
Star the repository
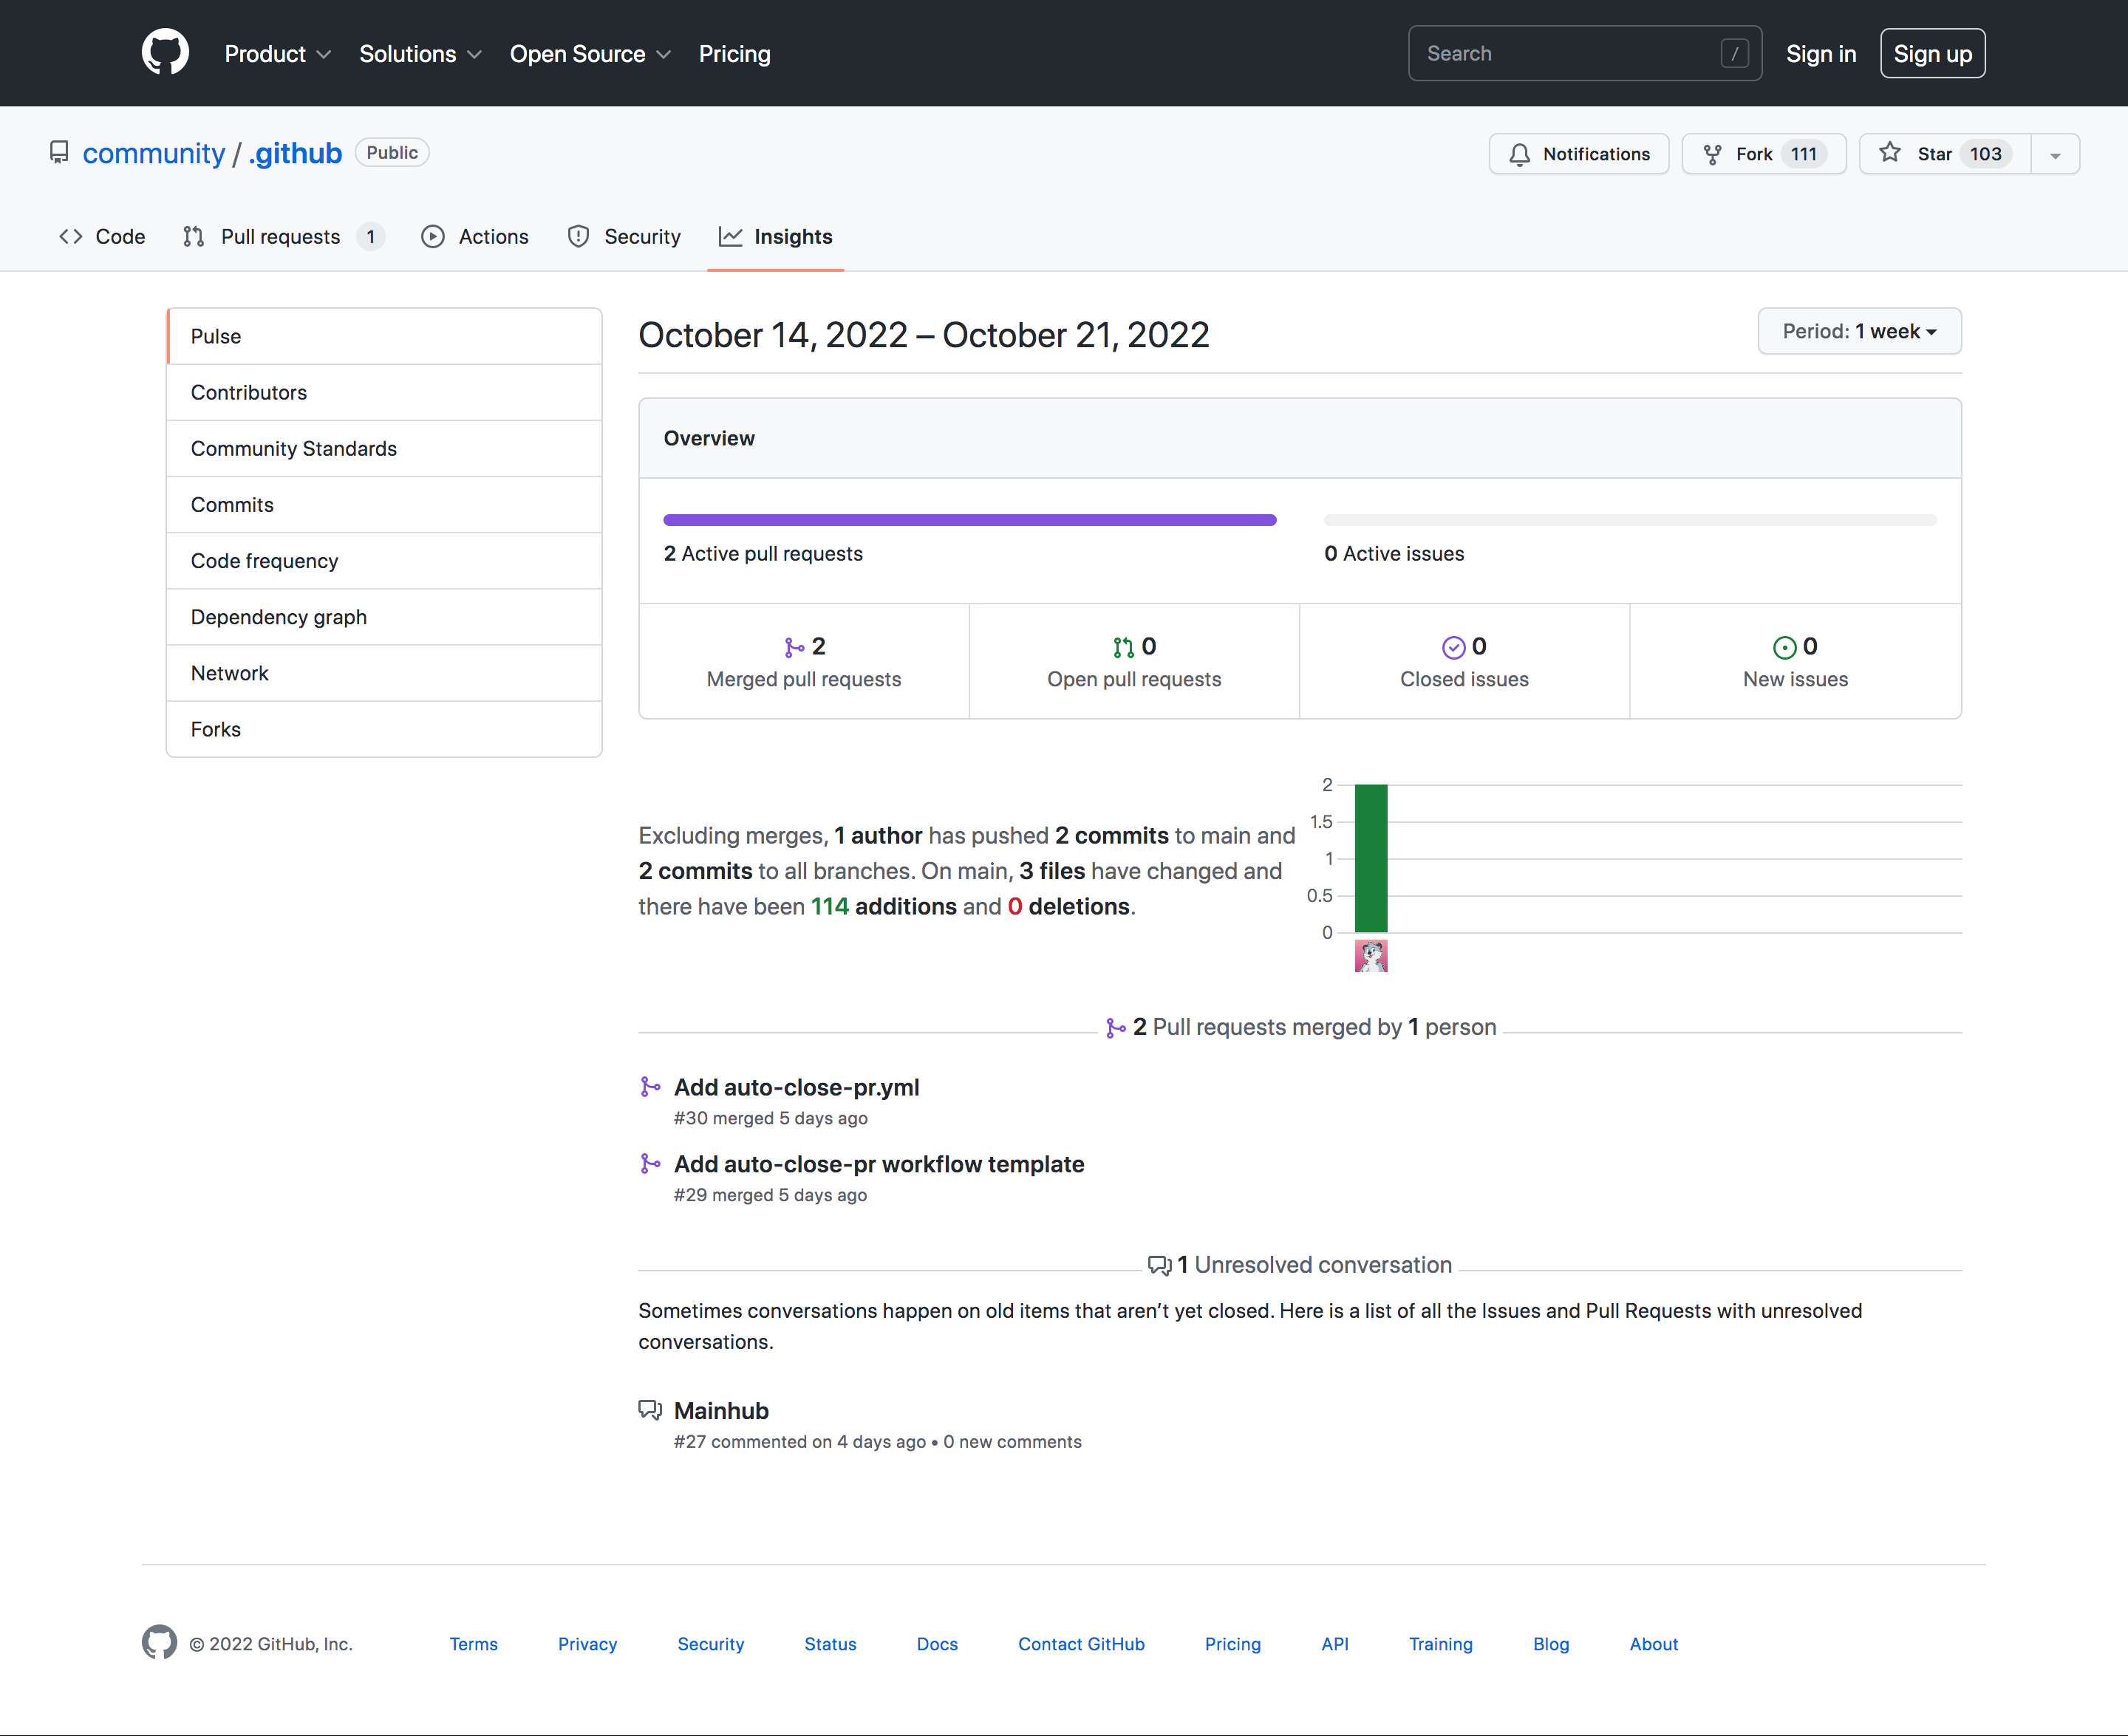1945,154
